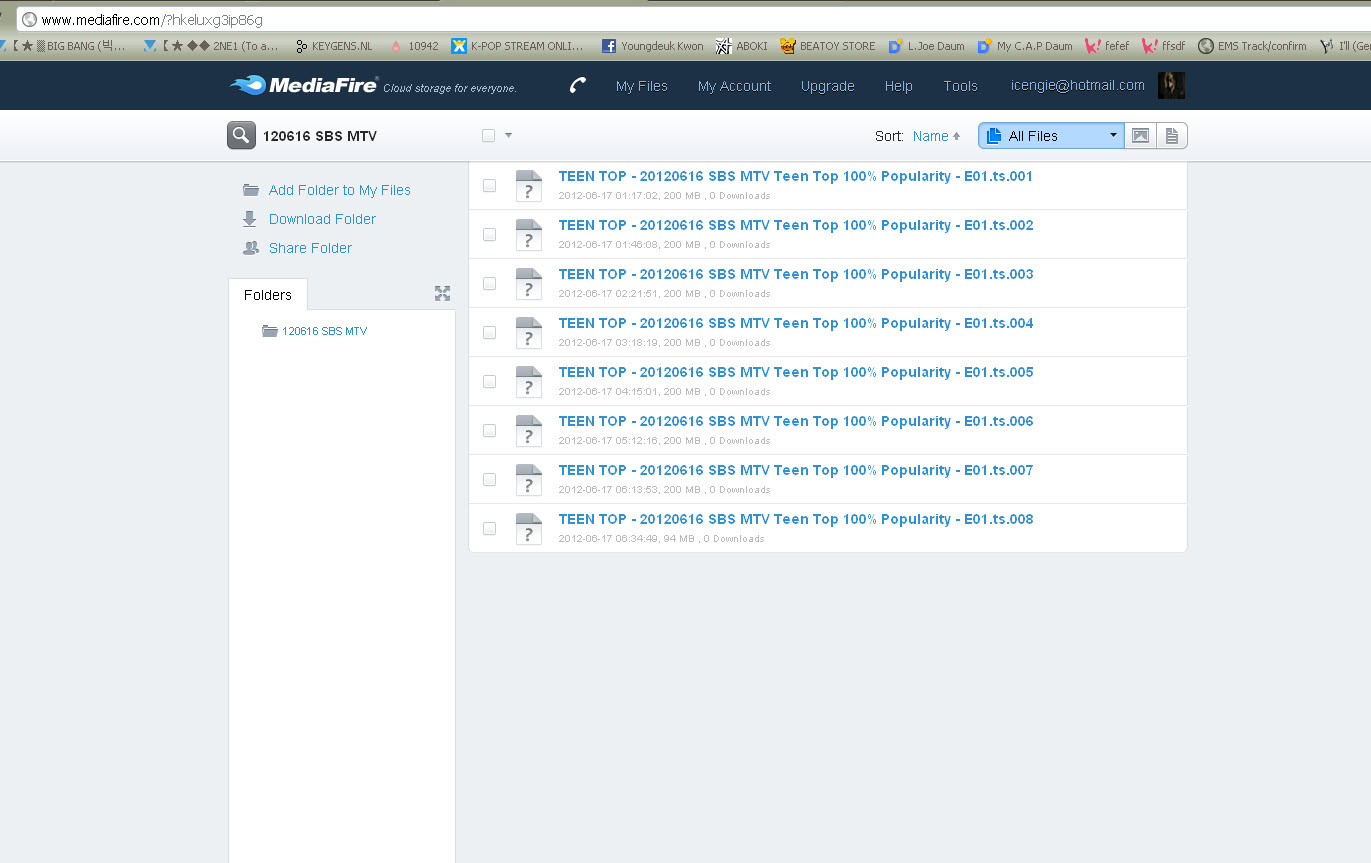Open the Help menu item
1371x863 pixels.
(898, 86)
